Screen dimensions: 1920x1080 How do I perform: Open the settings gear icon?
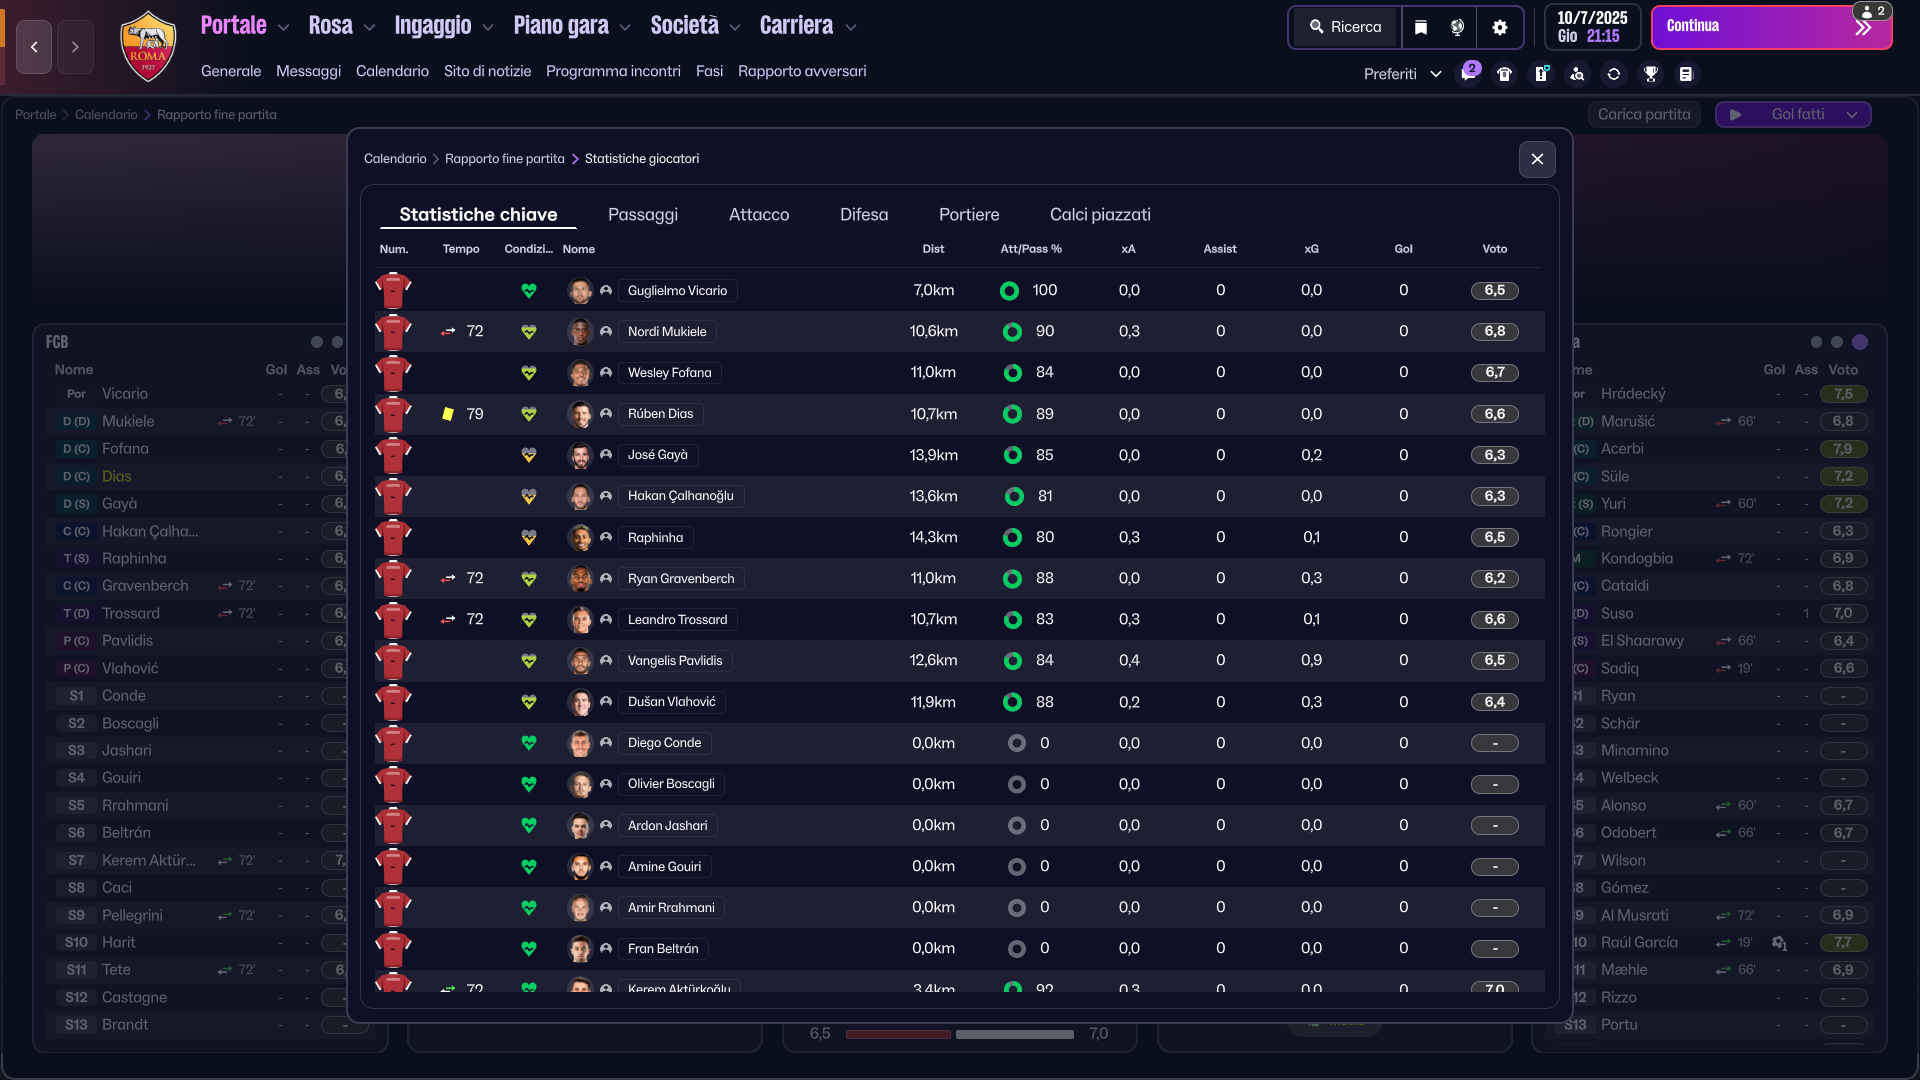coord(1499,28)
